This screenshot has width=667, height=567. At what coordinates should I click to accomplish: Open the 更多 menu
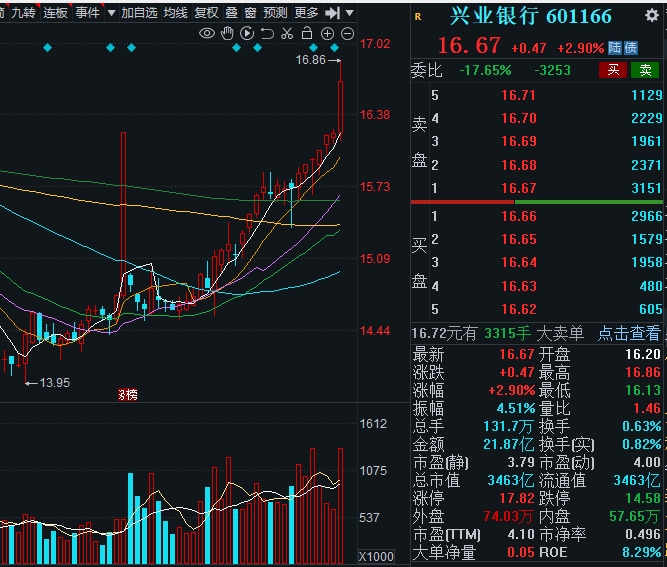pos(307,13)
